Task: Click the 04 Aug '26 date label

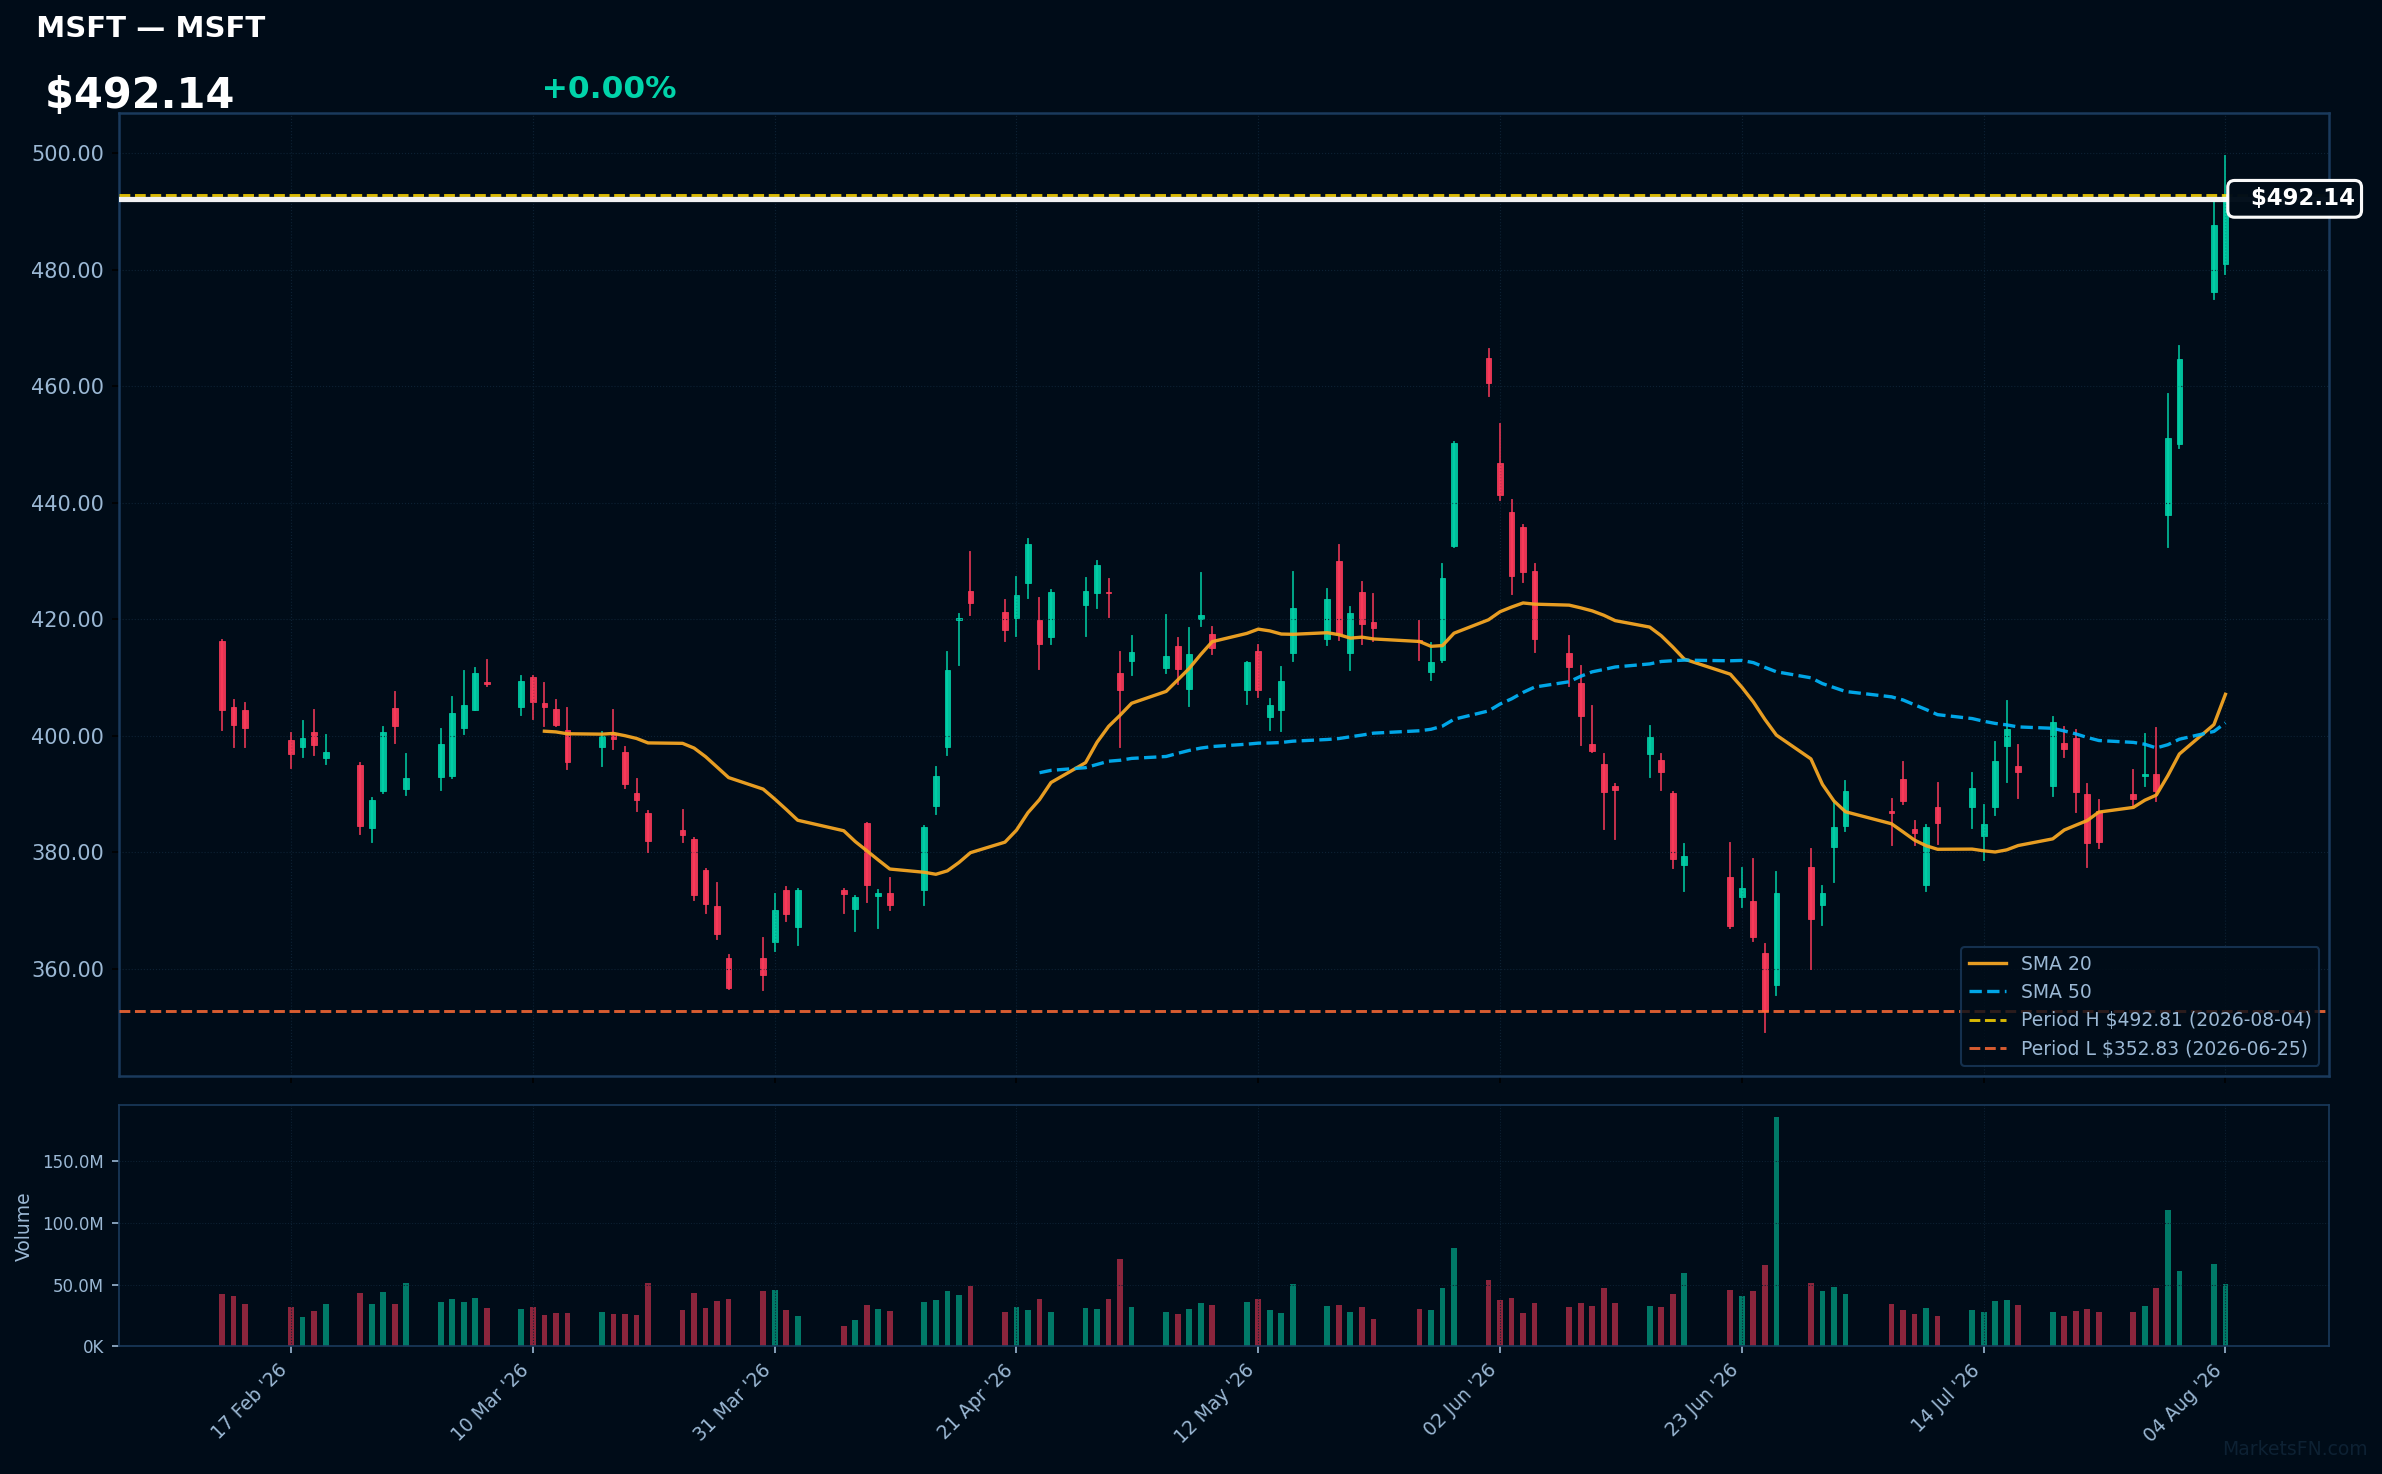Action: (2182, 1401)
